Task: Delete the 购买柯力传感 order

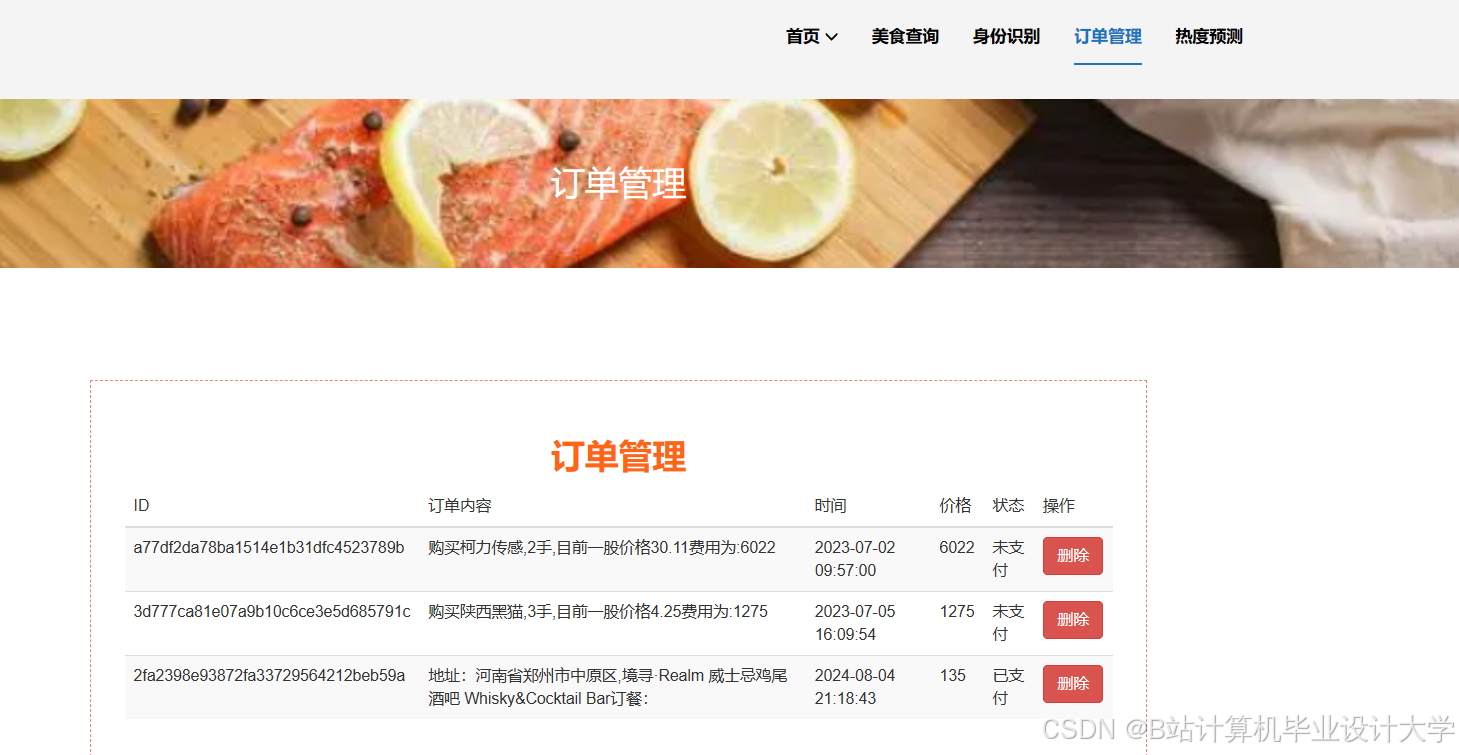Action: coord(1073,556)
